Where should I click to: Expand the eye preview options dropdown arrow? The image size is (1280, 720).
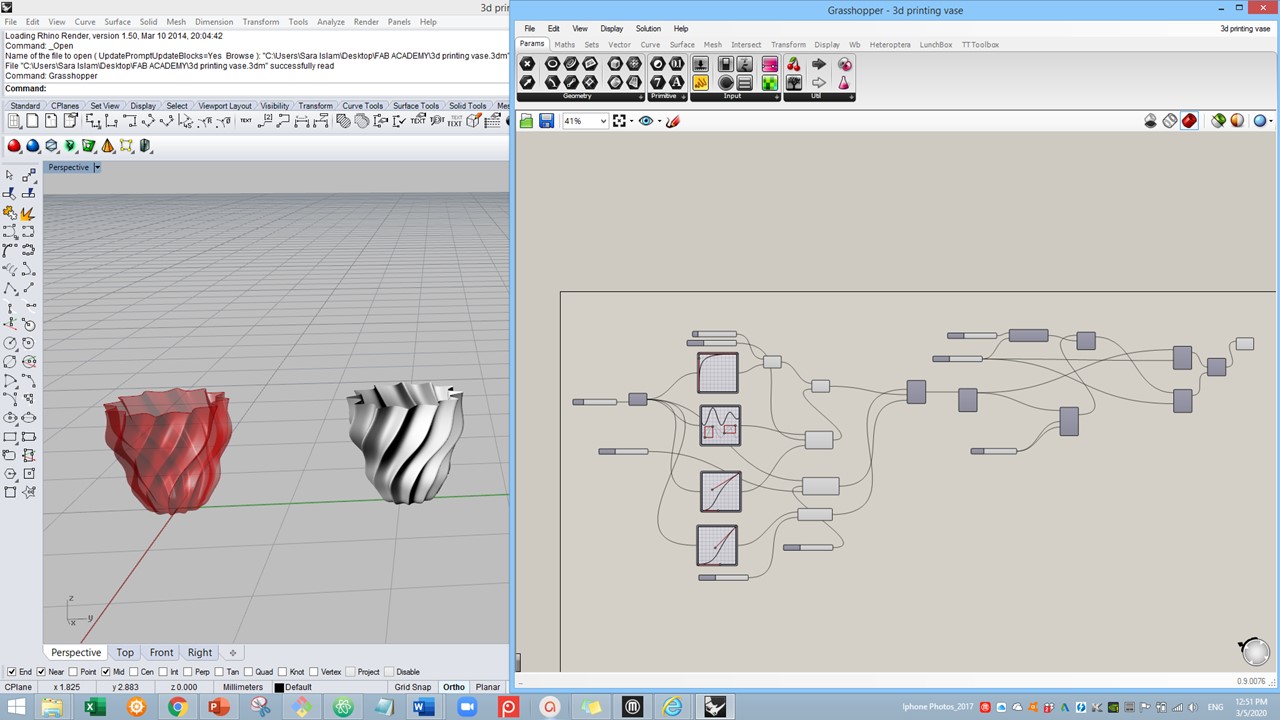659,121
